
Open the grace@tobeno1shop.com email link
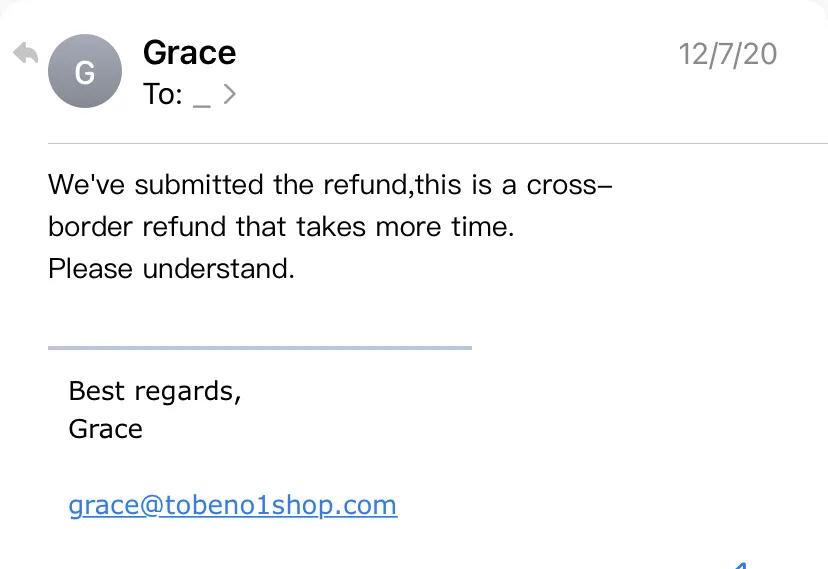click(233, 506)
